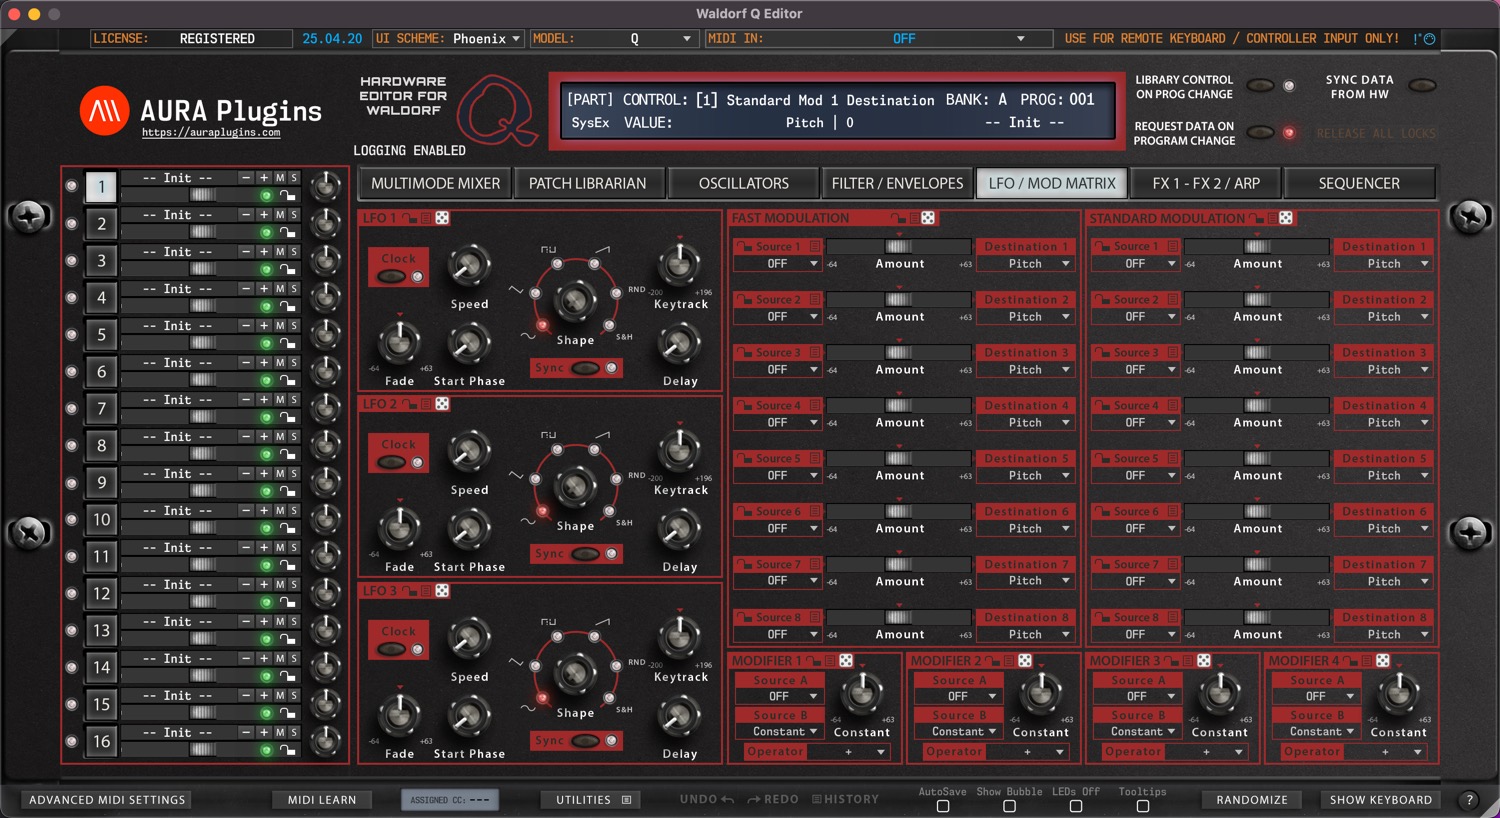Image resolution: width=1500 pixels, height=818 pixels.
Task: Lock the Fast Modulation section
Action: tap(897, 218)
